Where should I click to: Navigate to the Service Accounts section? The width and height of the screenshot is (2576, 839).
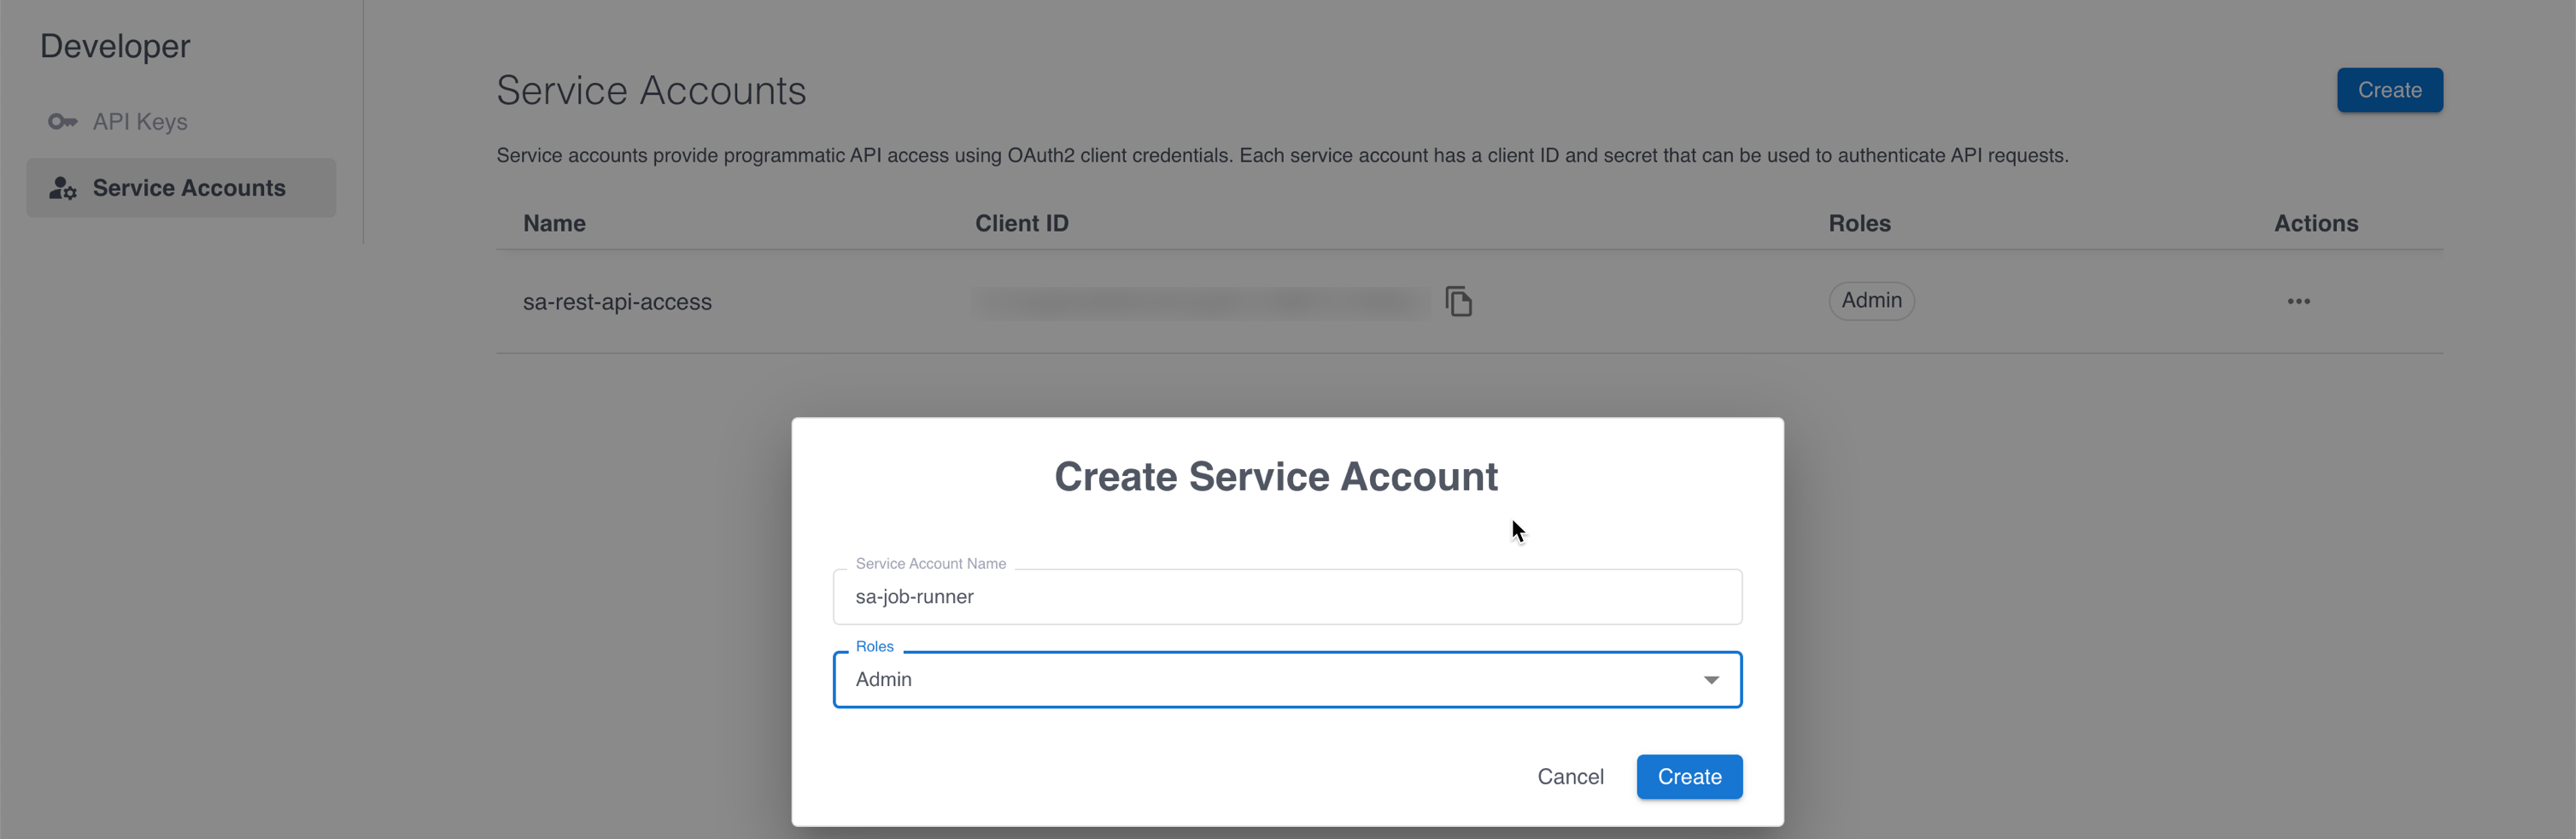[188, 187]
